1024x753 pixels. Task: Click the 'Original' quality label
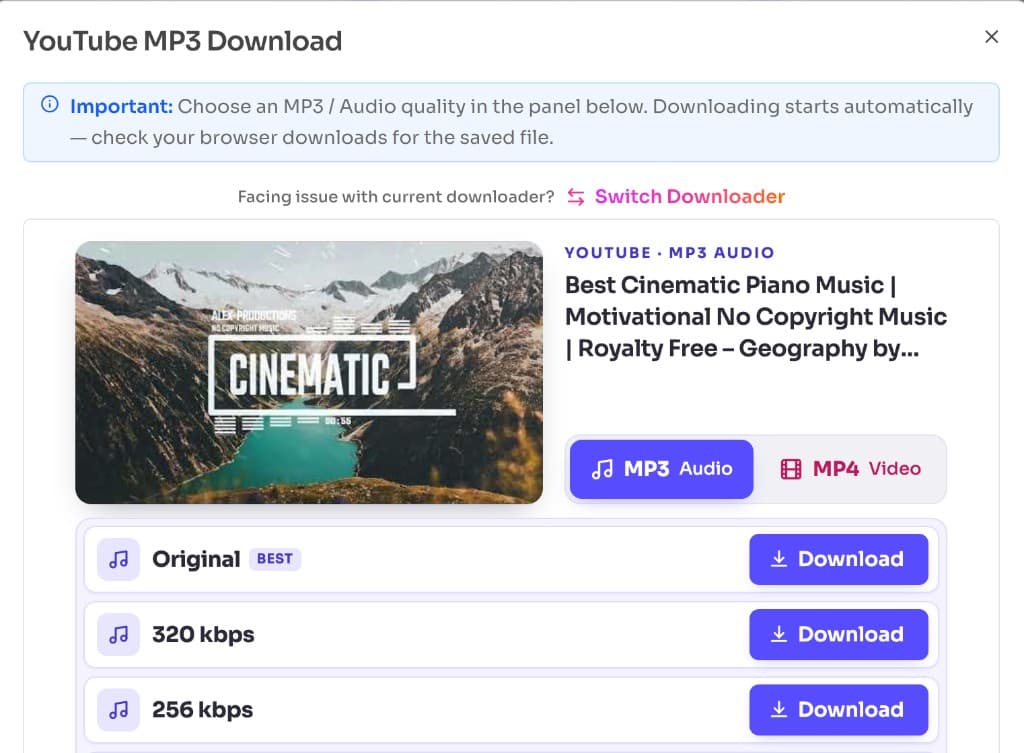[196, 559]
